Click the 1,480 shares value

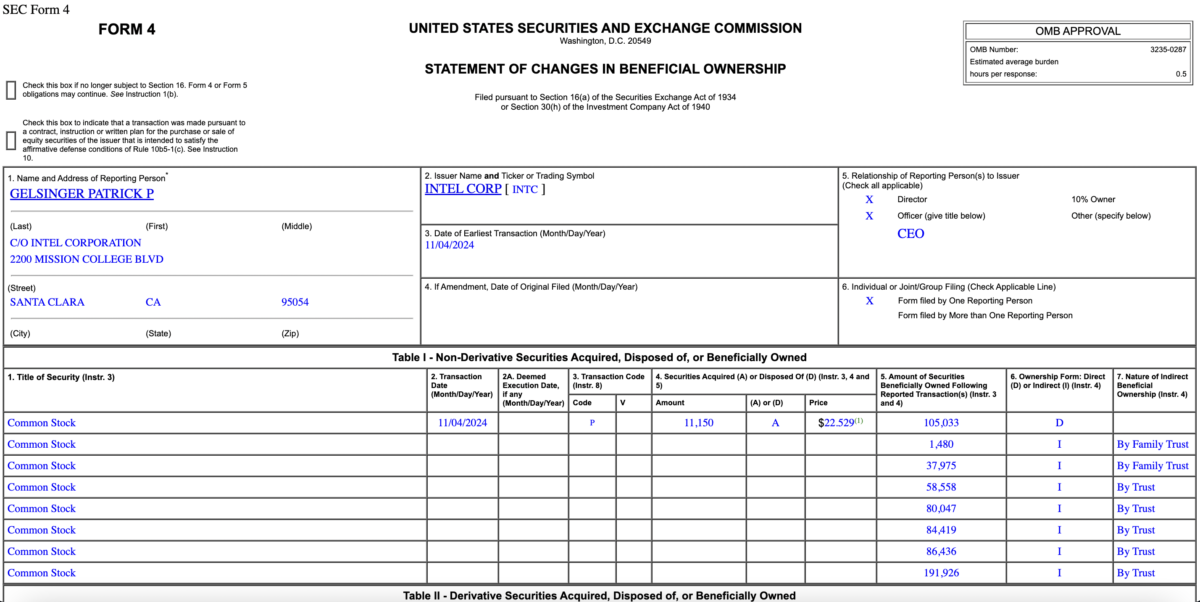pyautogui.click(x=941, y=444)
